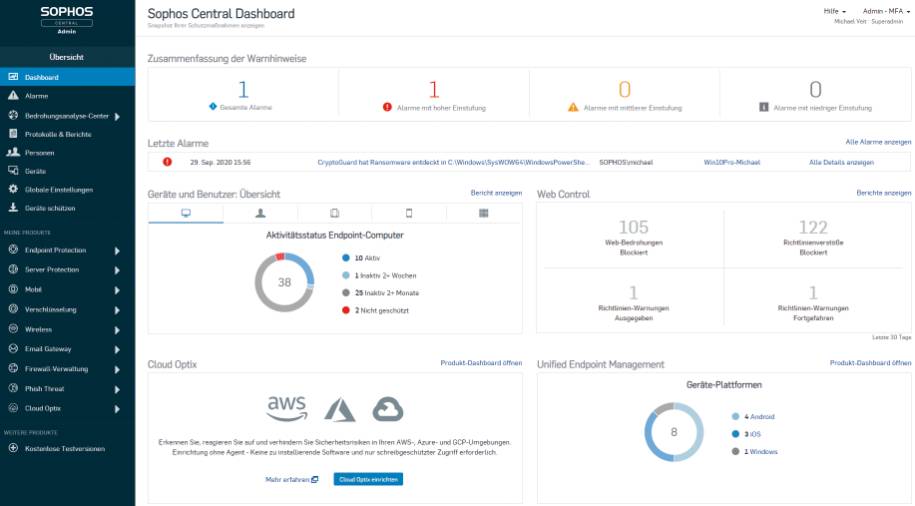Click the 3 iOS platform legend link

752,434
